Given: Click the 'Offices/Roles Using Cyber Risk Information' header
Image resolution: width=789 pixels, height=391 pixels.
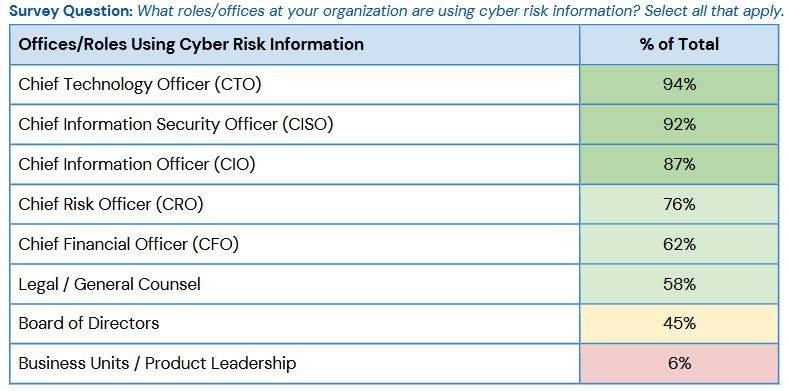Looking at the screenshot, I should [191, 44].
